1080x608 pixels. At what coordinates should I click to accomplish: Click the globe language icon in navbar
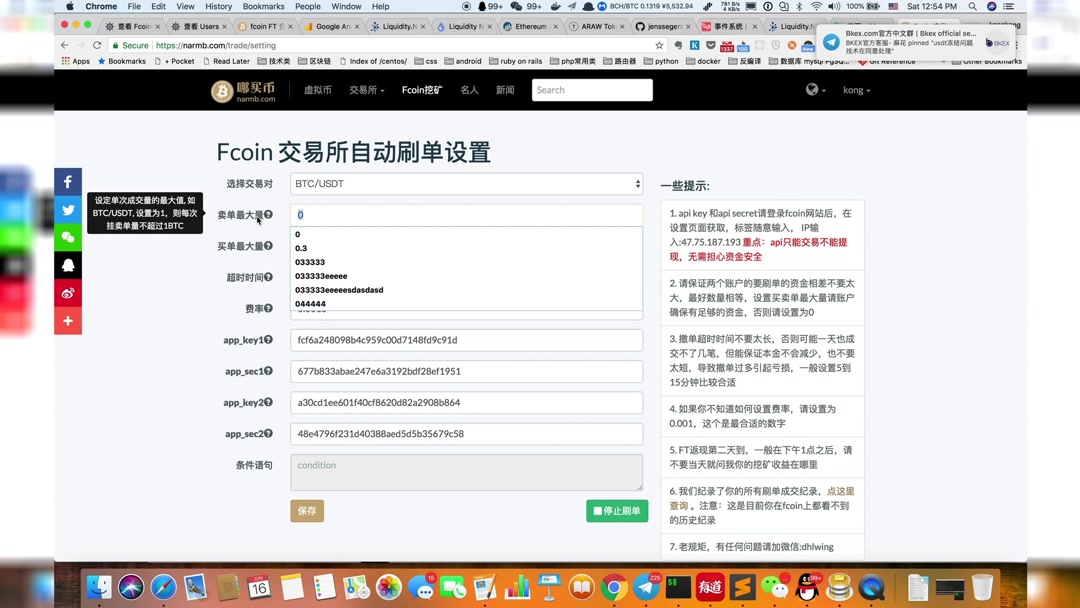pos(812,89)
